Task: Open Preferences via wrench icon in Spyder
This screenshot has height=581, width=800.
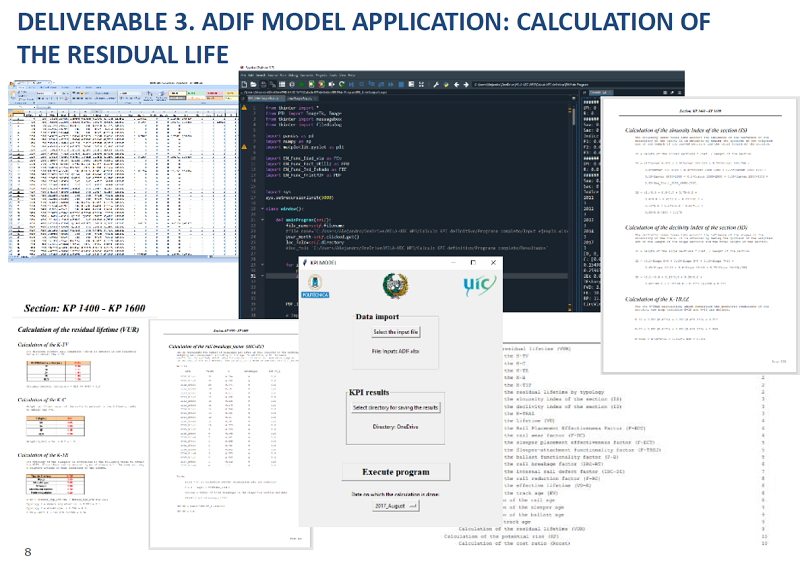Action: pos(436,84)
